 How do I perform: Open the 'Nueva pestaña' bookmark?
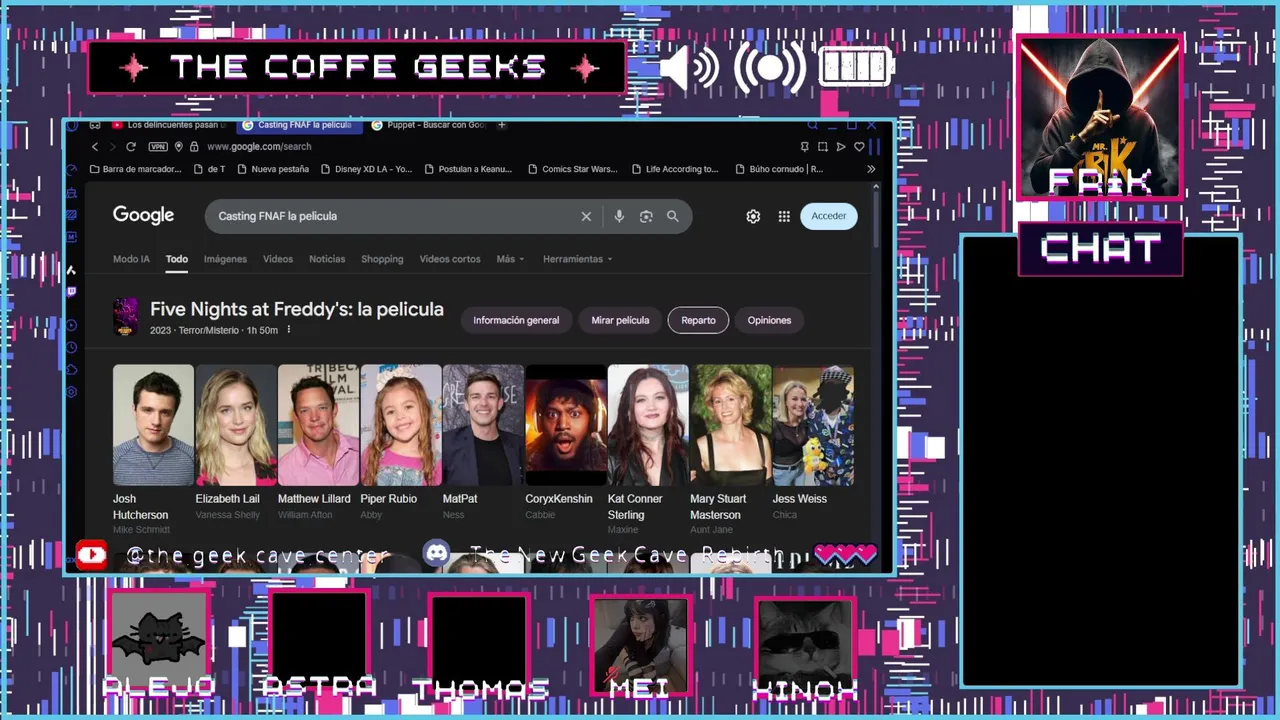[272, 169]
